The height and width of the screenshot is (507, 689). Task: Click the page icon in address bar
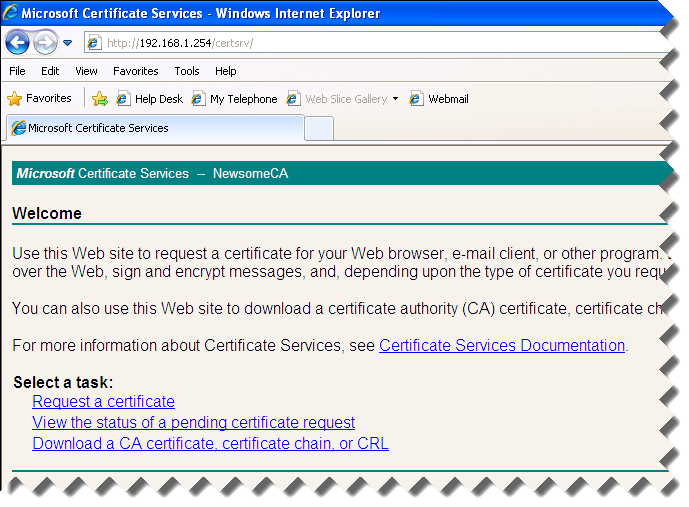(x=94, y=43)
